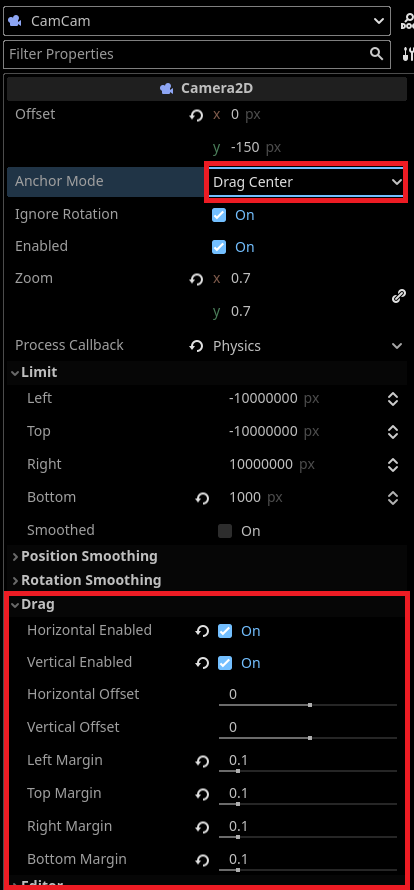Screen dimensions: 414x890
Task: Adjust the Horizontal Offset slider
Action: tap(308, 705)
